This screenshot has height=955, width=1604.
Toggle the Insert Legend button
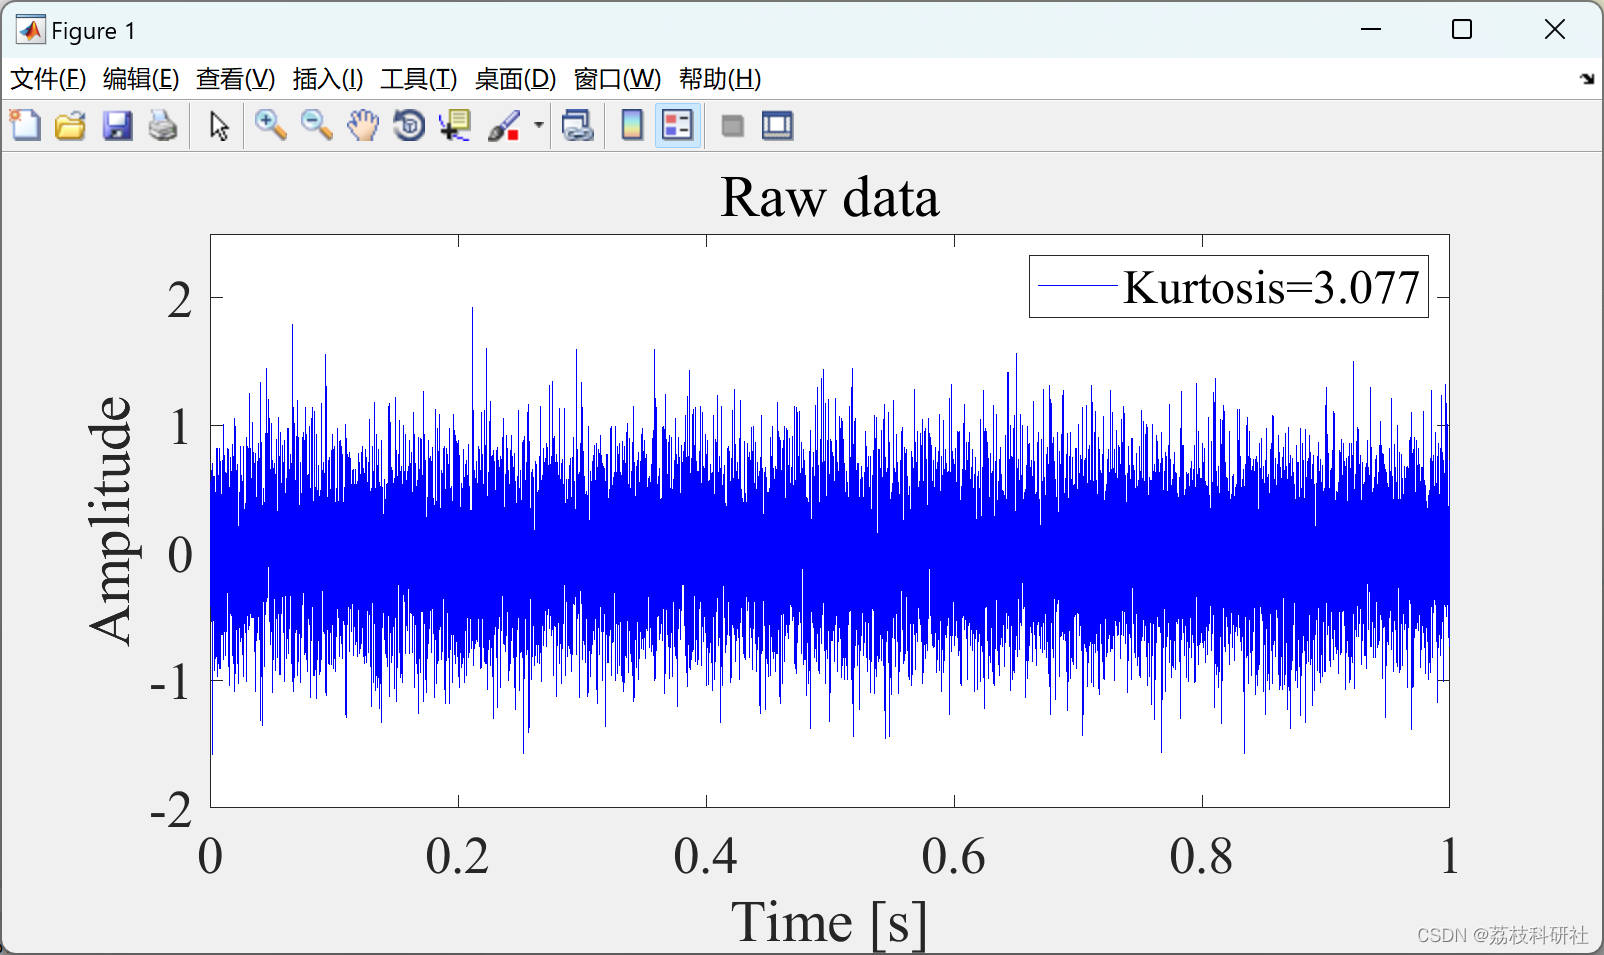point(678,126)
